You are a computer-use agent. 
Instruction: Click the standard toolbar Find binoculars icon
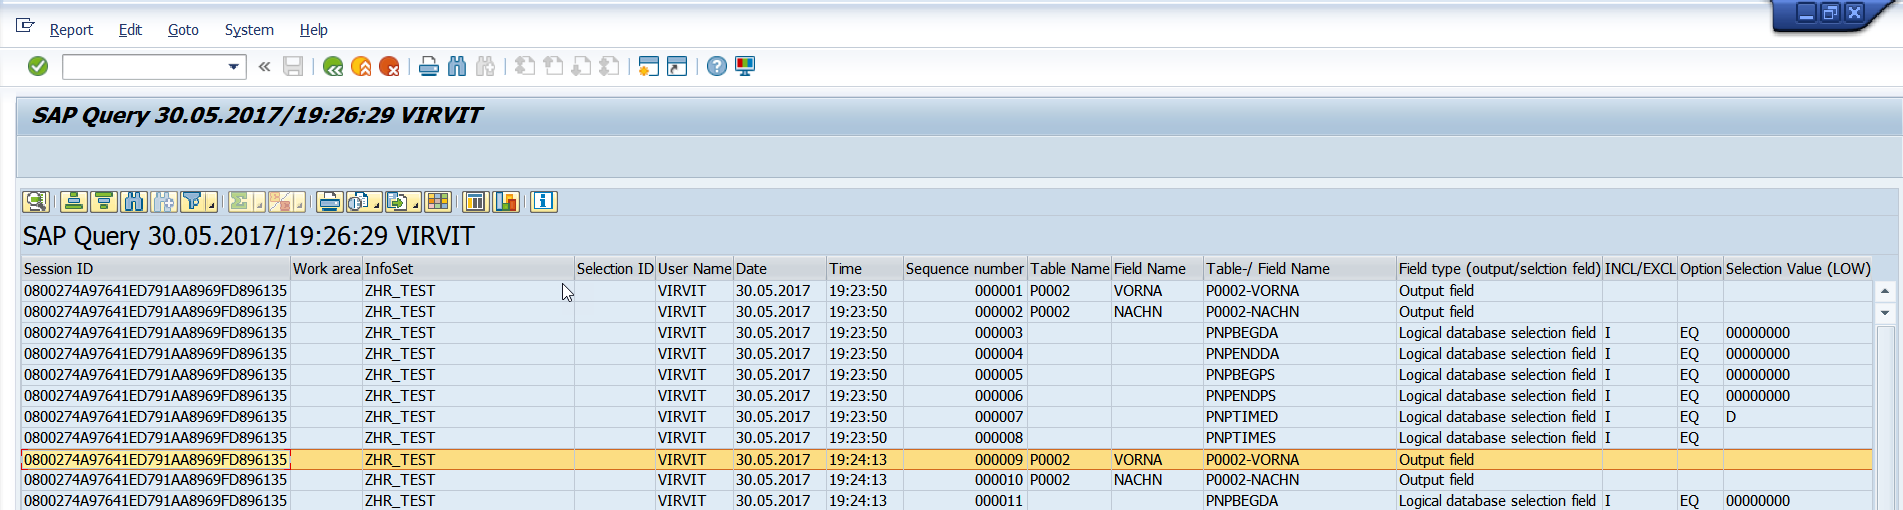click(457, 66)
